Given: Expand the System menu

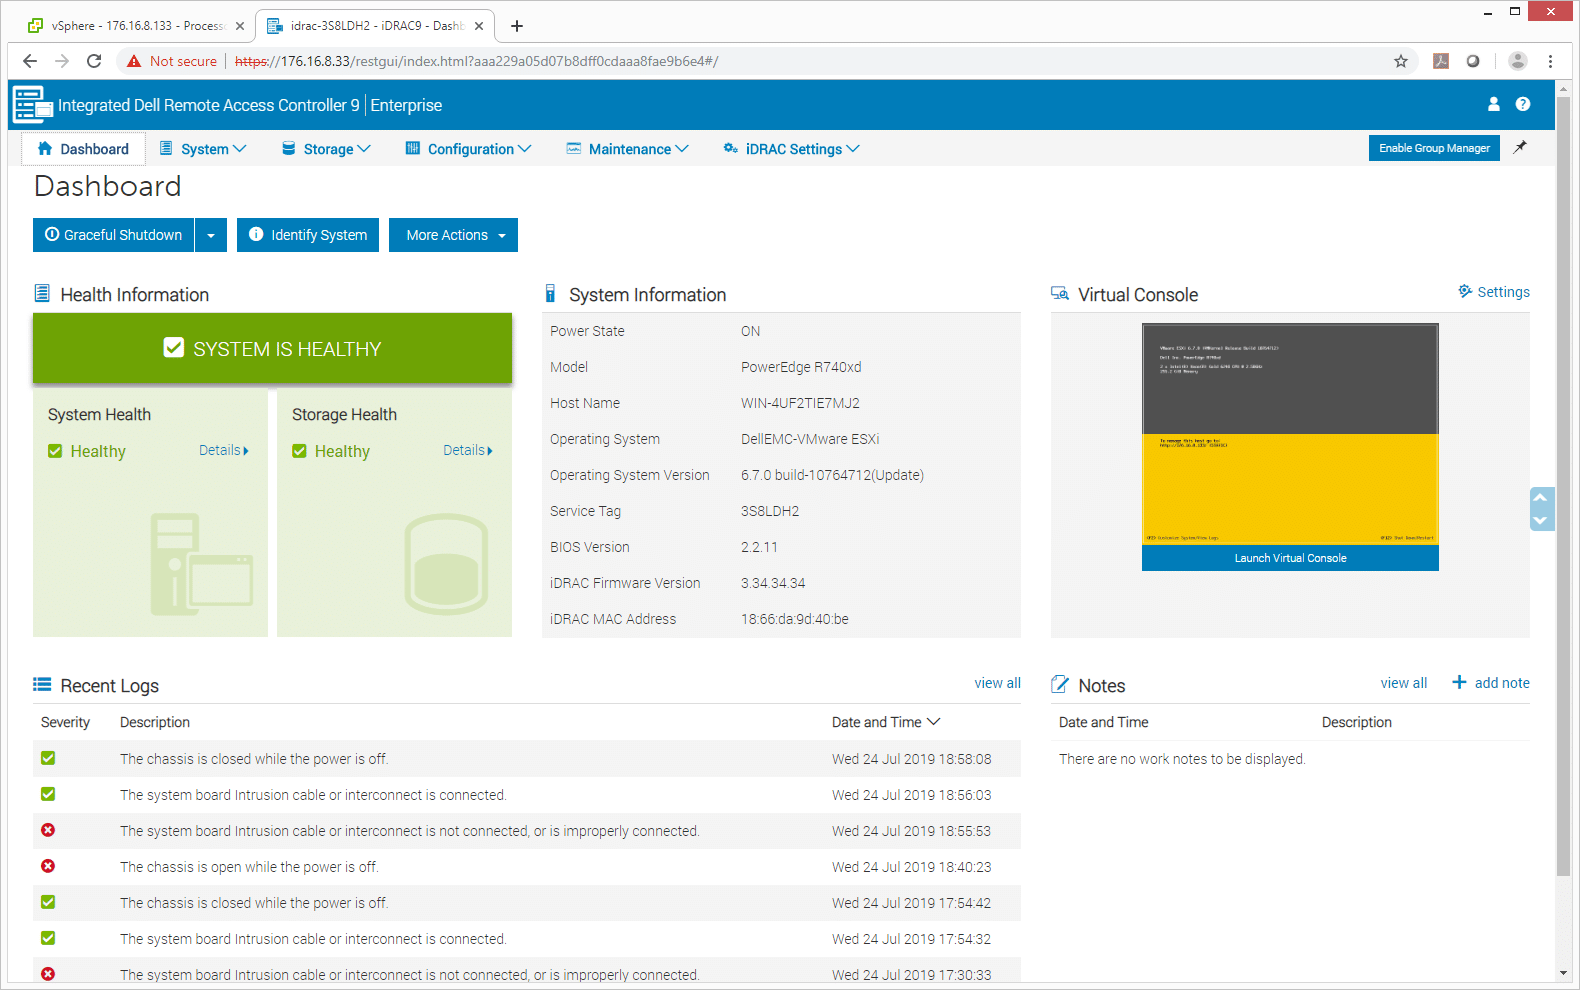Looking at the screenshot, I should pyautogui.click(x=203, y=149).
